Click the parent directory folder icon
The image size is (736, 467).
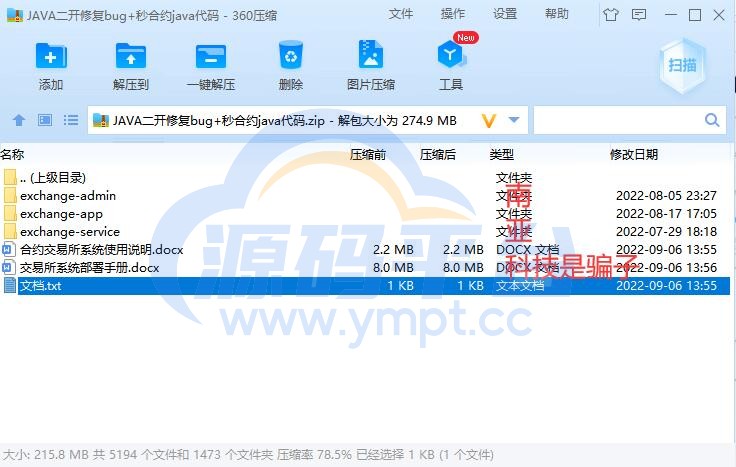tap(10, 177)
